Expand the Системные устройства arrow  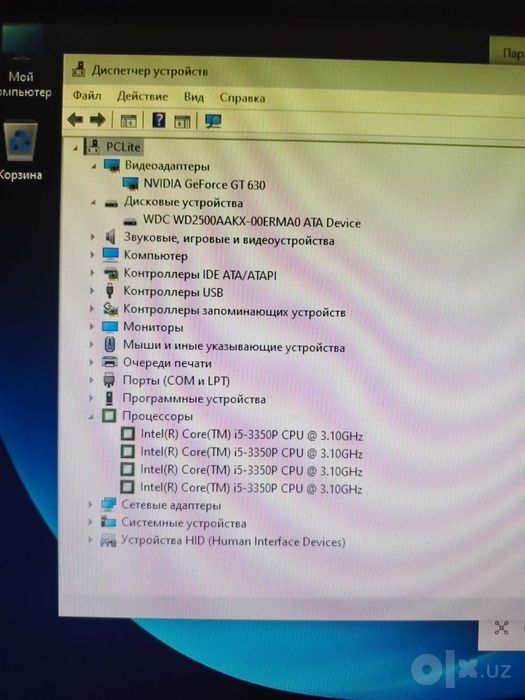(91, 522)
